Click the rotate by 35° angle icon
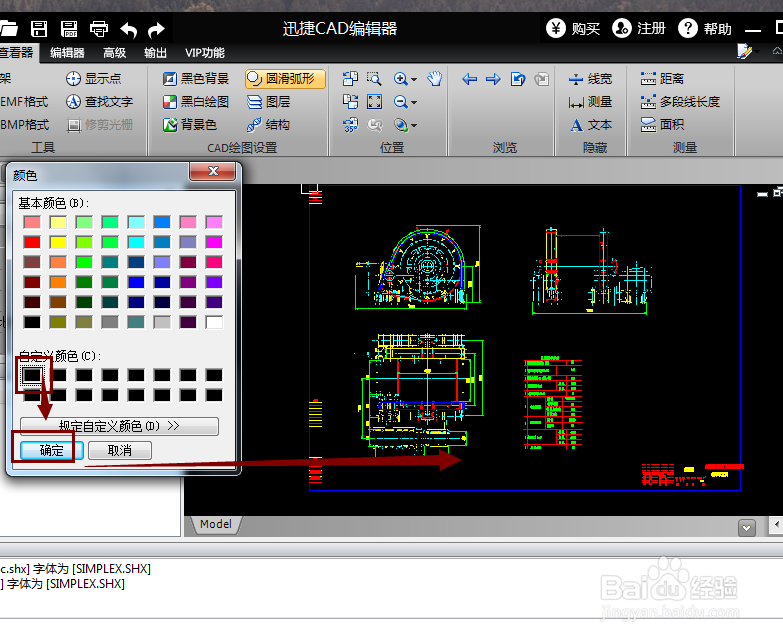The image size is (783, 639). click(x=350, y=125)
